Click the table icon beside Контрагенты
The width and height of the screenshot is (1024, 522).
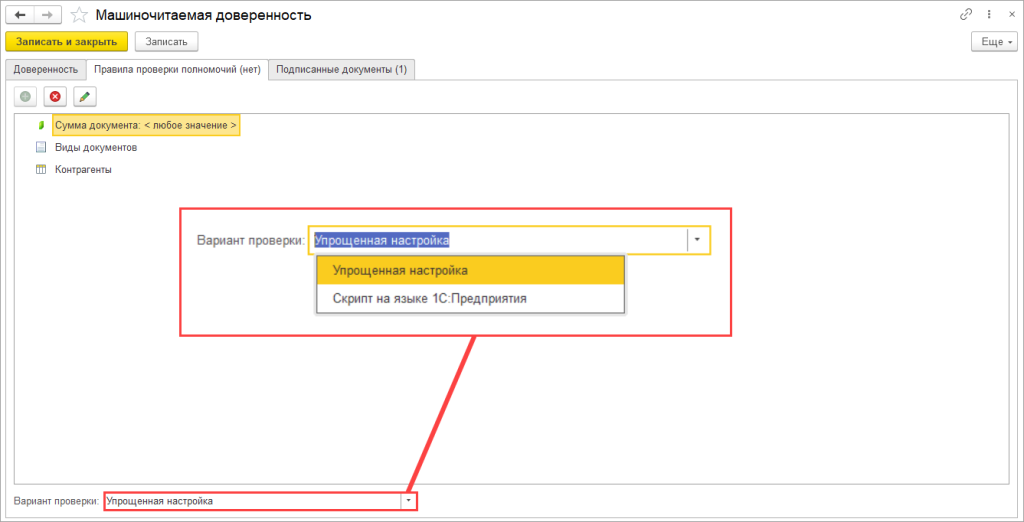pyautogui.click(x=41, y=170)
